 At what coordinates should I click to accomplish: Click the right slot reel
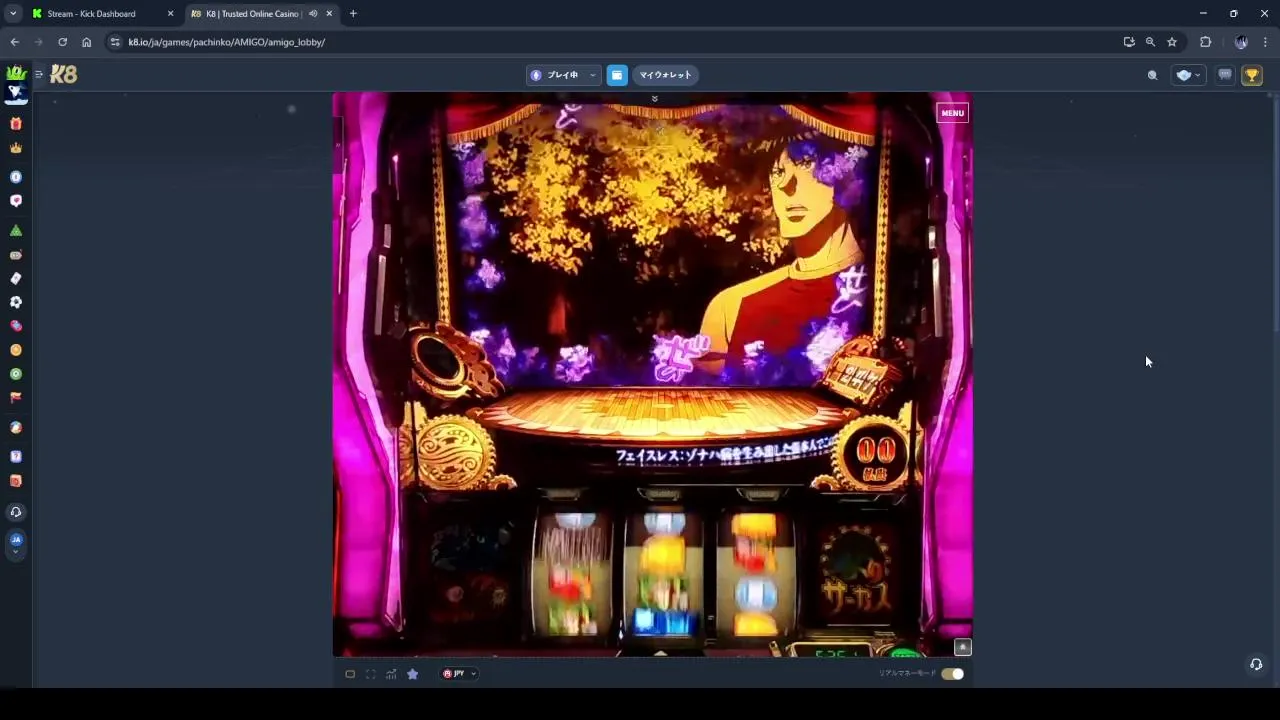tap(755, 574)
